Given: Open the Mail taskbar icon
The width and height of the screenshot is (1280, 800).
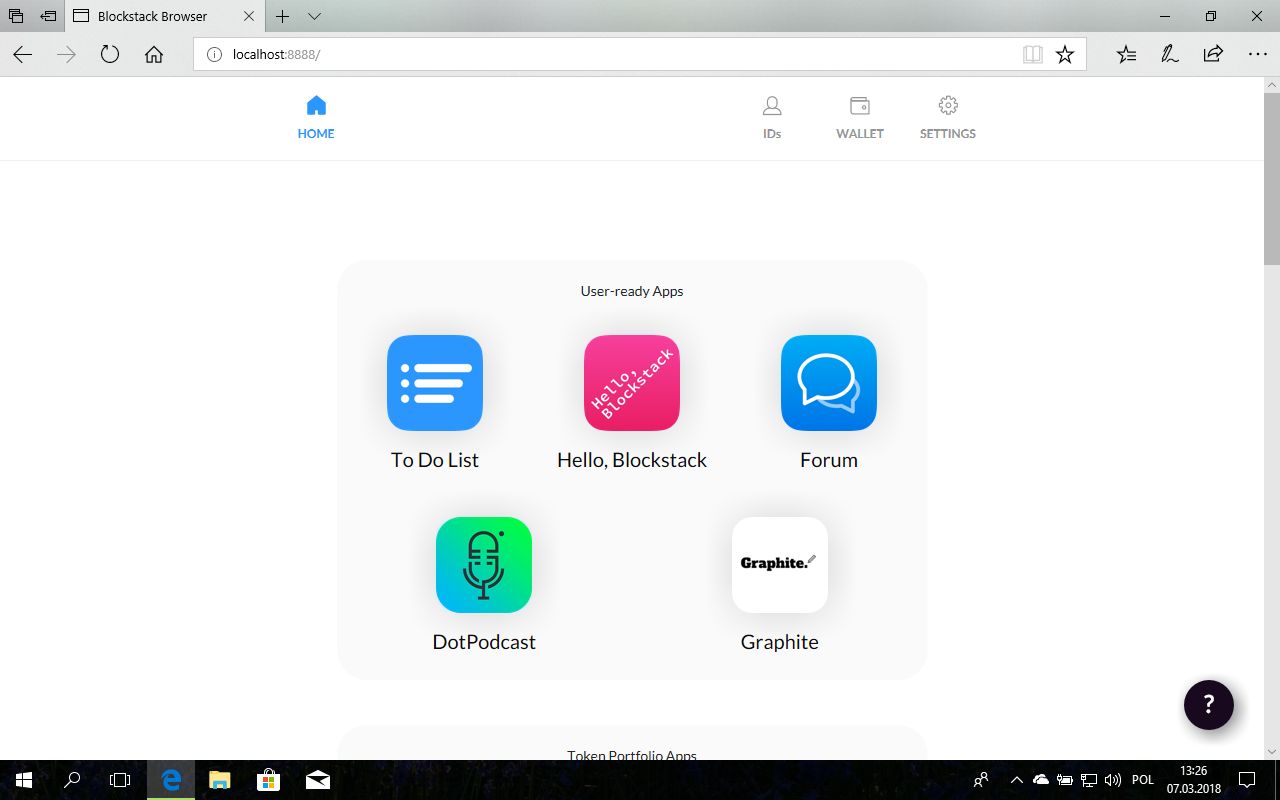Looking at the screenshot, I should 317,780.
